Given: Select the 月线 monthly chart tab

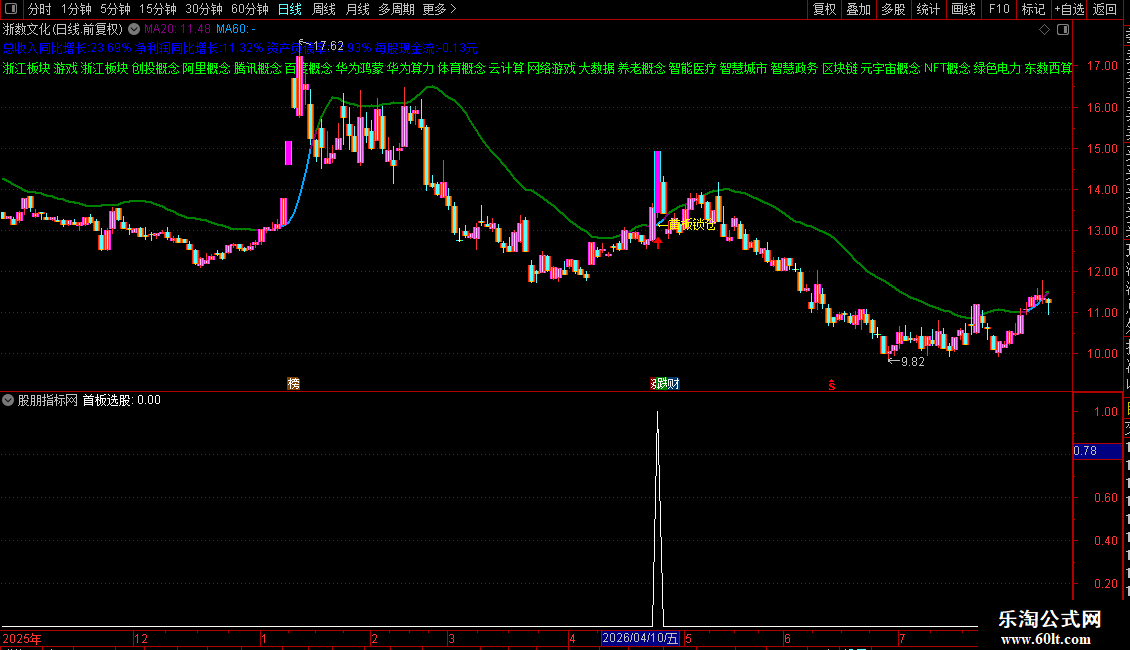Looking at the screenshot, I should [x=357, y=9].
